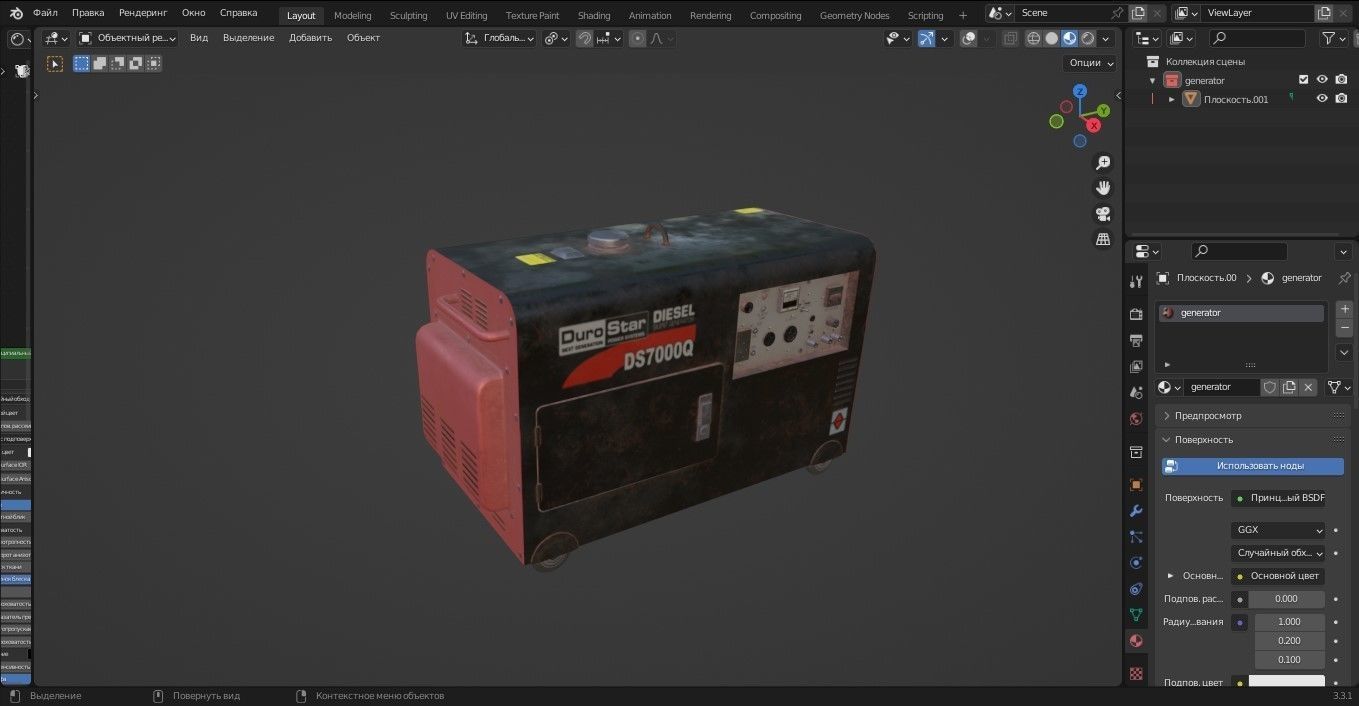Switch to the Shading workspace tab
1359x706 pixels.
coord(594,15)
